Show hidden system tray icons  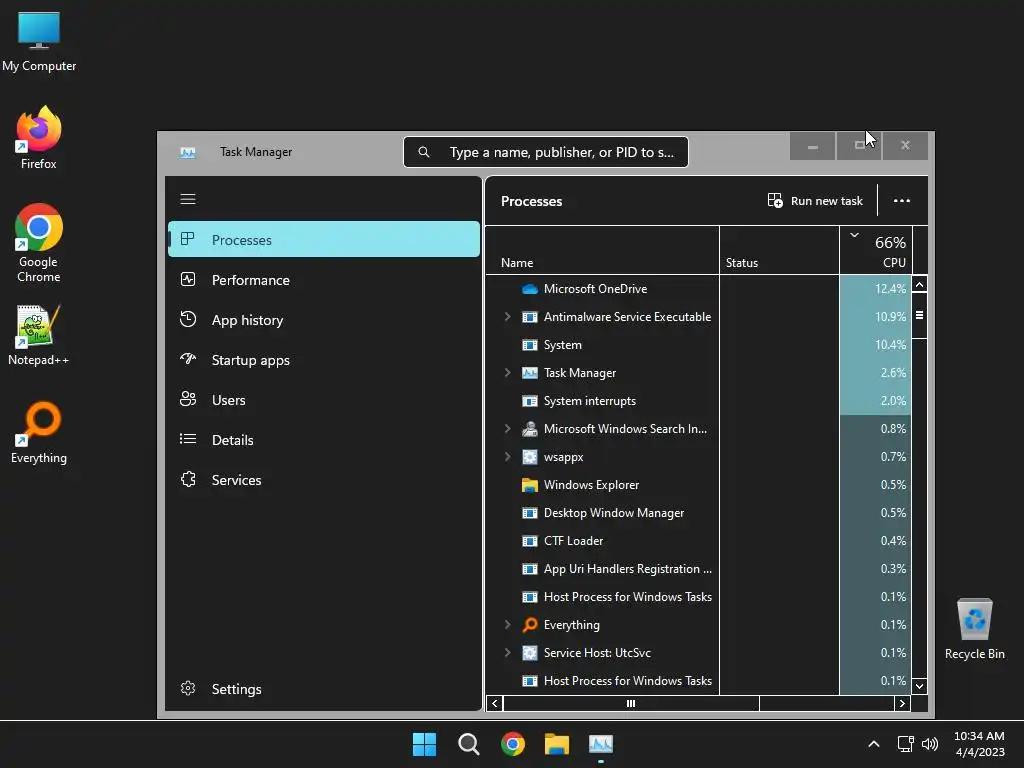pyautogui.click(x=874, y=744)
